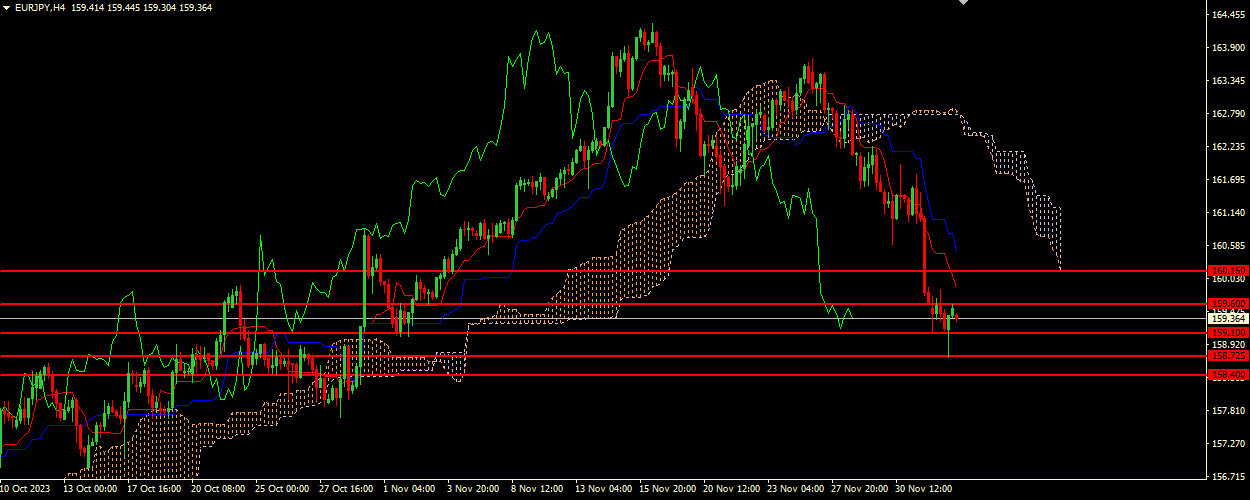Select the 159.600 red price level label
1250x500 pixels.
tap(1227, 304)
